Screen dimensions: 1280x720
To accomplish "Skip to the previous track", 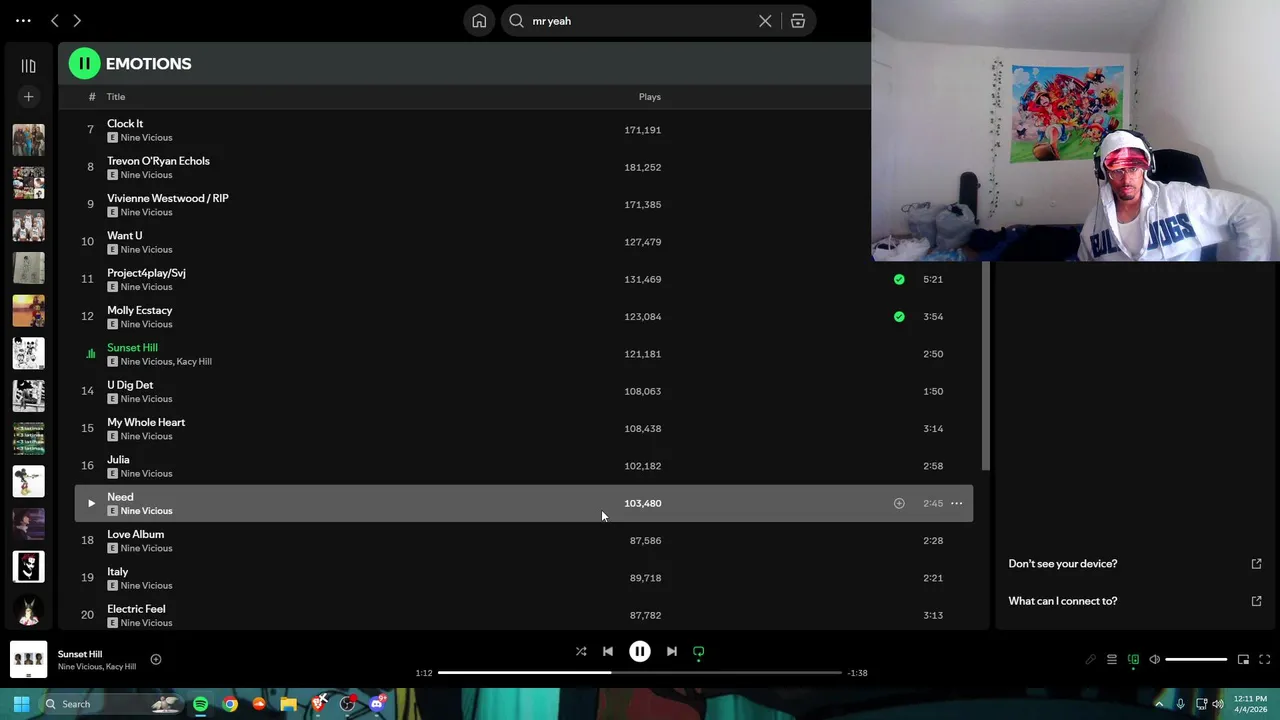I will pyautogui.click(x=608, y=652).
